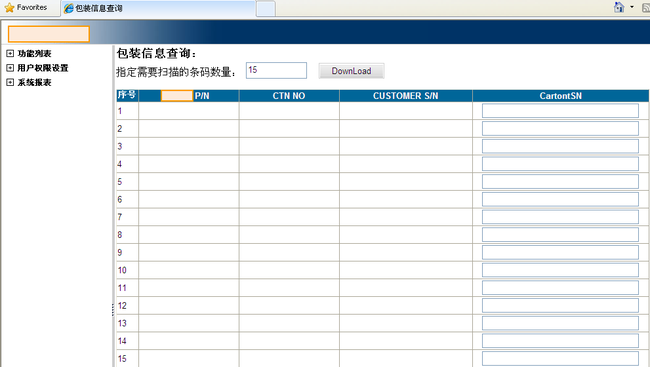Click the CartontSN input in row 3

tap(560, 146)
